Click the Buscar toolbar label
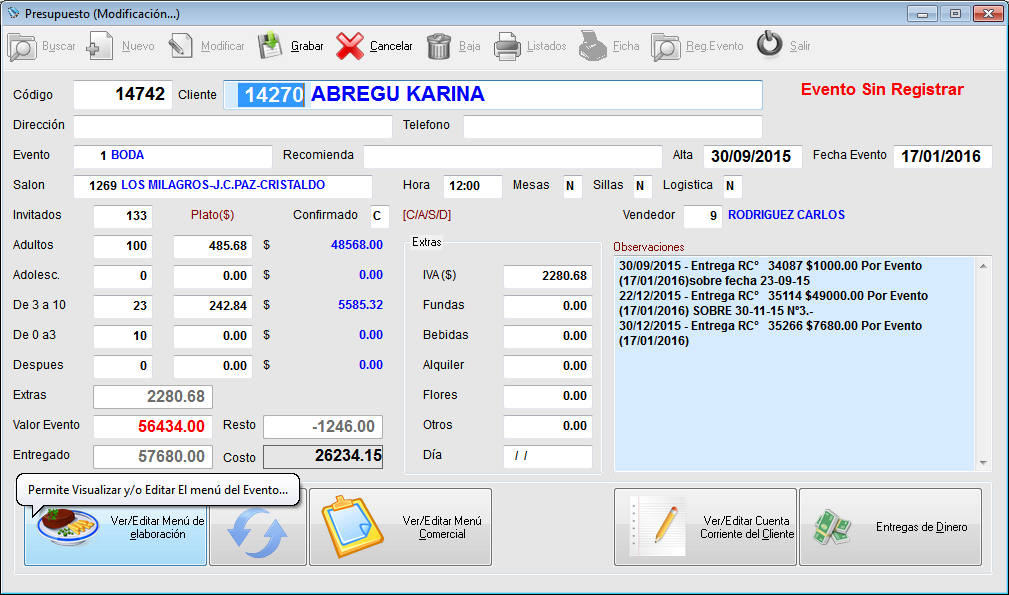 59,46
